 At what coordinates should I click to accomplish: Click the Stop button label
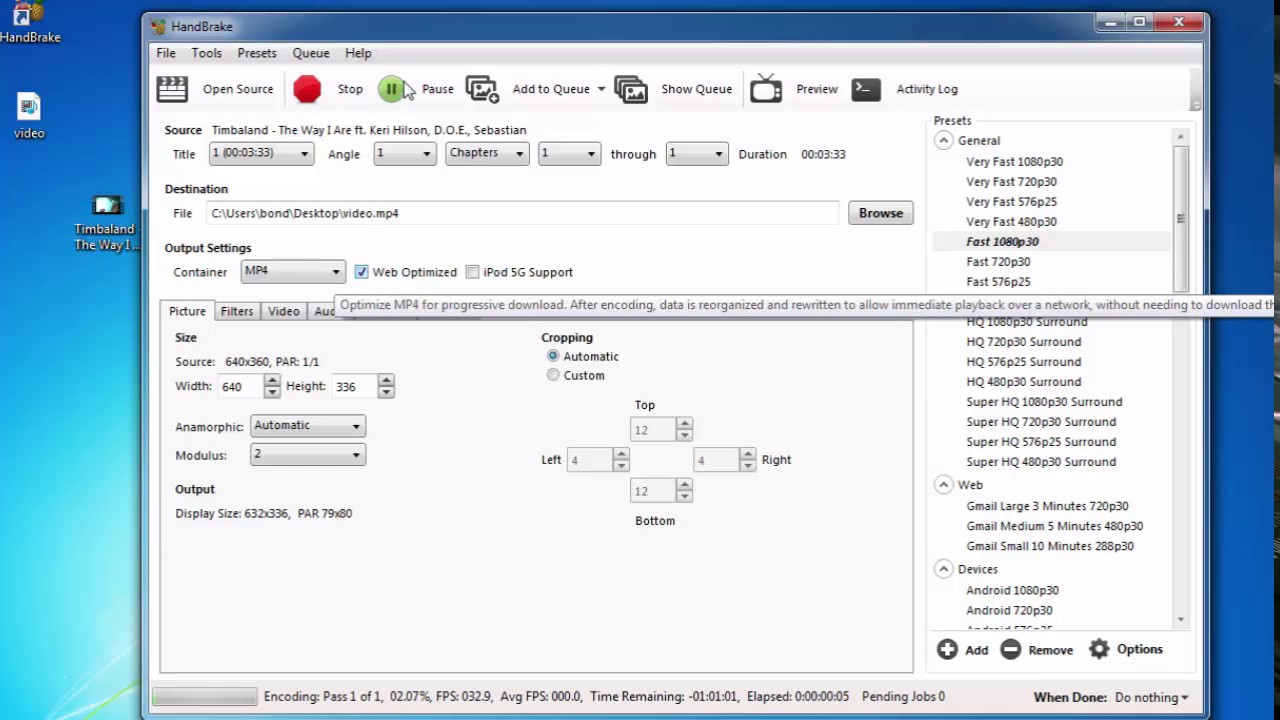[350, 89]
